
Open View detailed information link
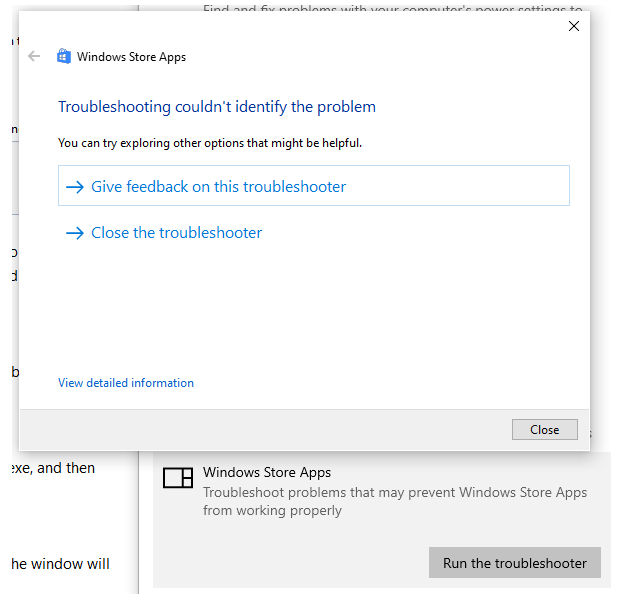point(126,383)
